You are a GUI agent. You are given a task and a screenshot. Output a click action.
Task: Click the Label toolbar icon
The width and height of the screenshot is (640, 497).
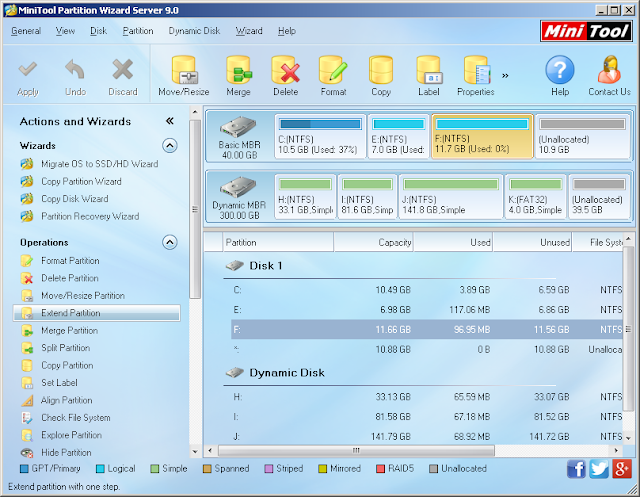(x=429, y=70)
